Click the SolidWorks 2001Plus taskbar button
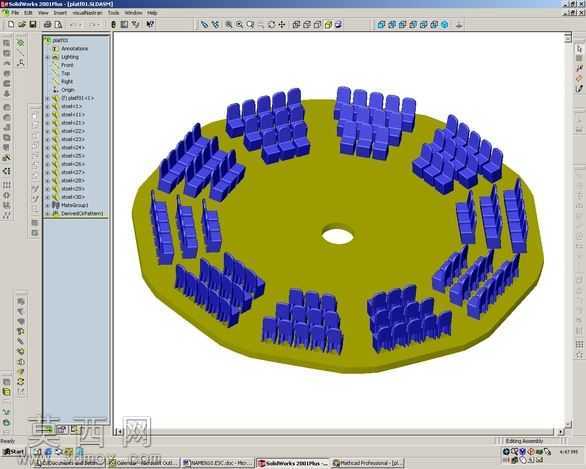 (x=293, y=463)
